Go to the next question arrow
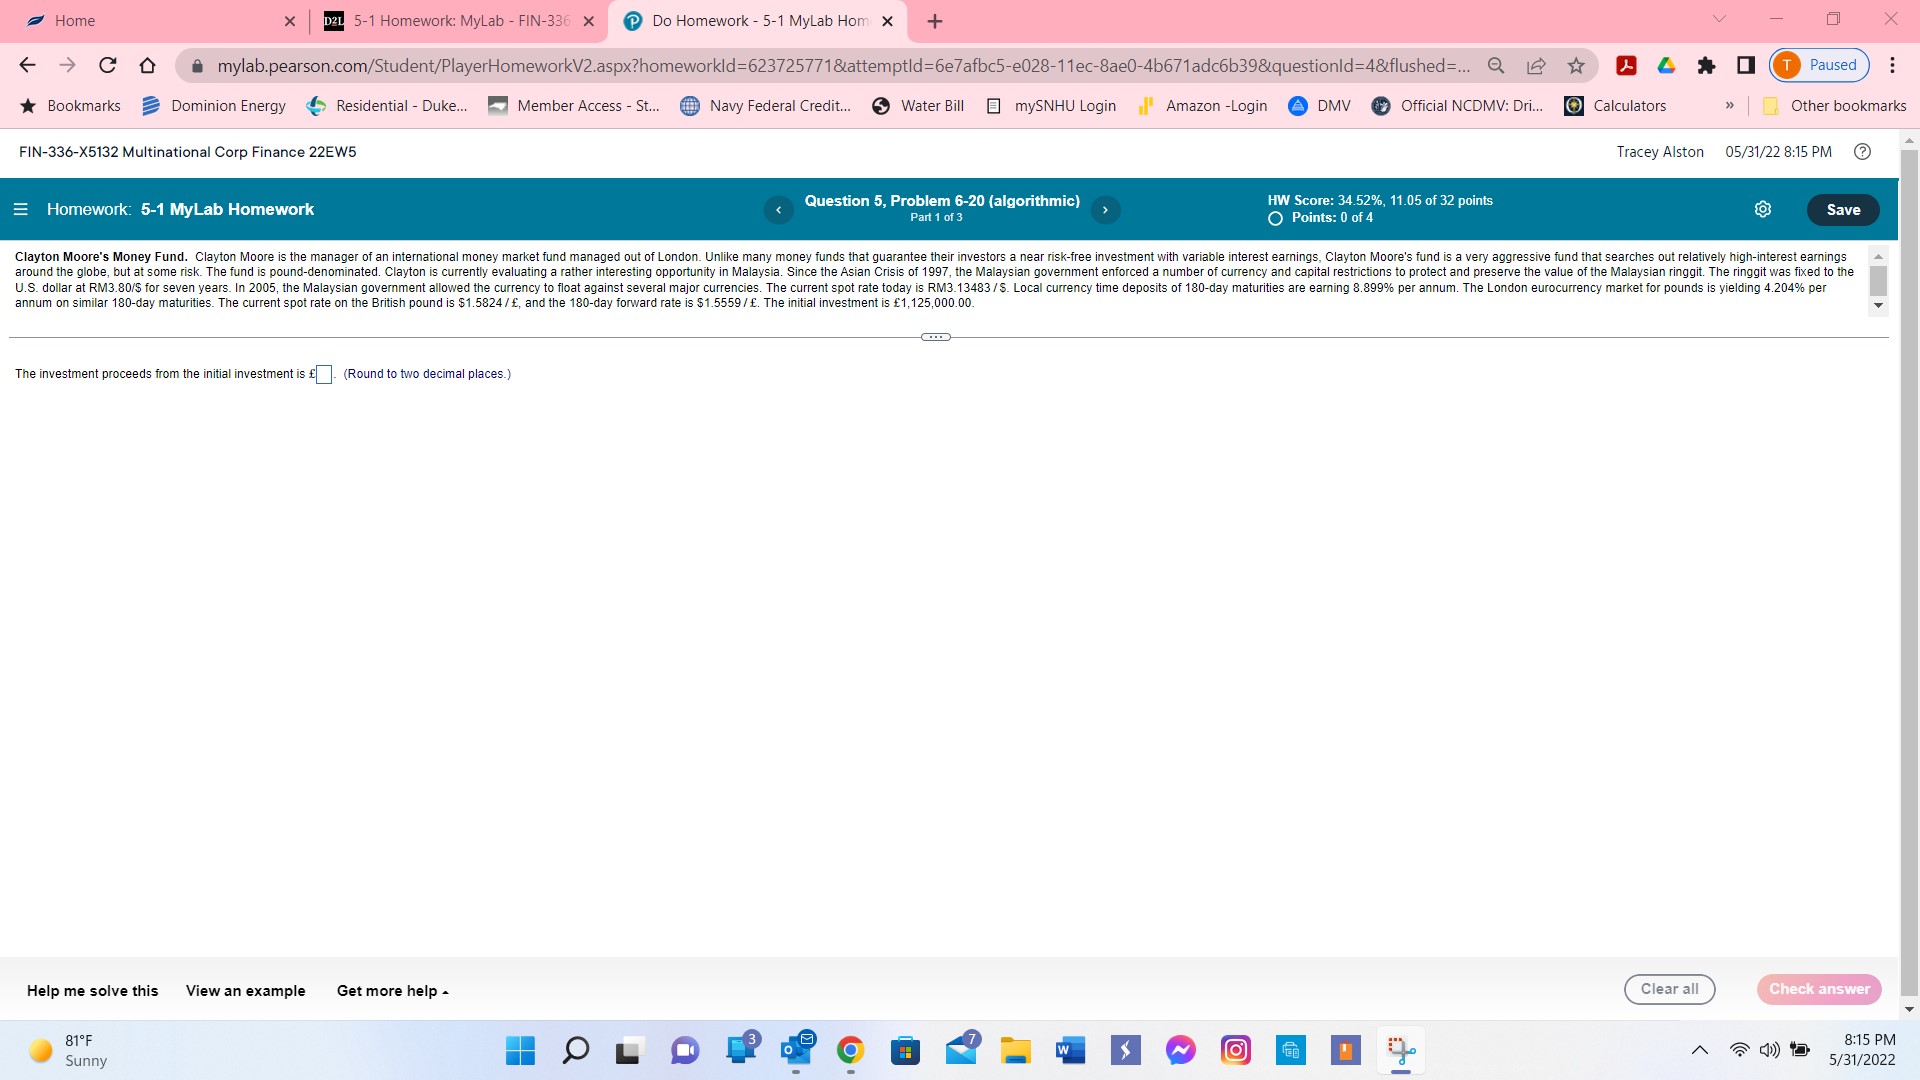This screenshot has width=1920, height=1080. pos(1105,210)
